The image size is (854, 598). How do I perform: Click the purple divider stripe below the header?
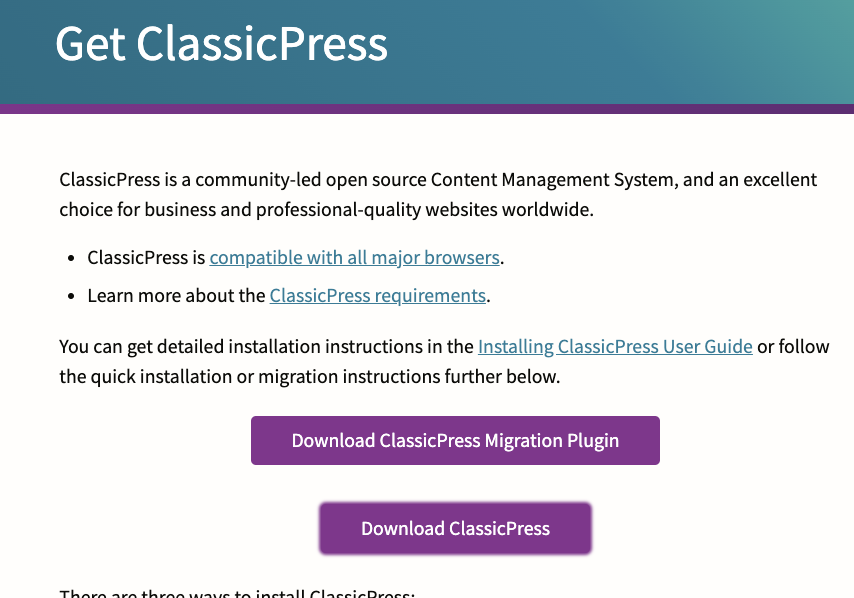click(427, 108)
